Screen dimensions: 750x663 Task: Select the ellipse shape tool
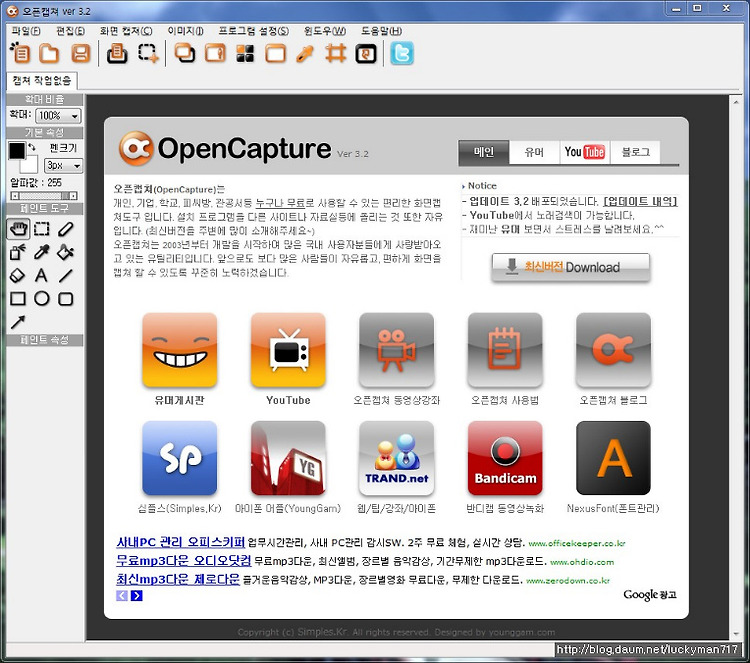tap(42, 299)
